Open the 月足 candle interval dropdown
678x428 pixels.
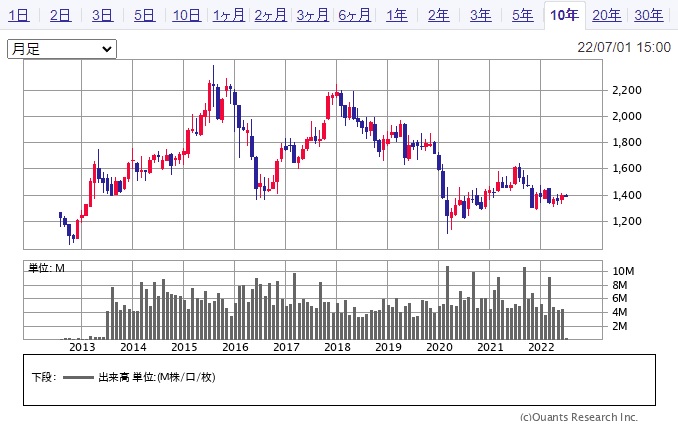pos(62,49)
